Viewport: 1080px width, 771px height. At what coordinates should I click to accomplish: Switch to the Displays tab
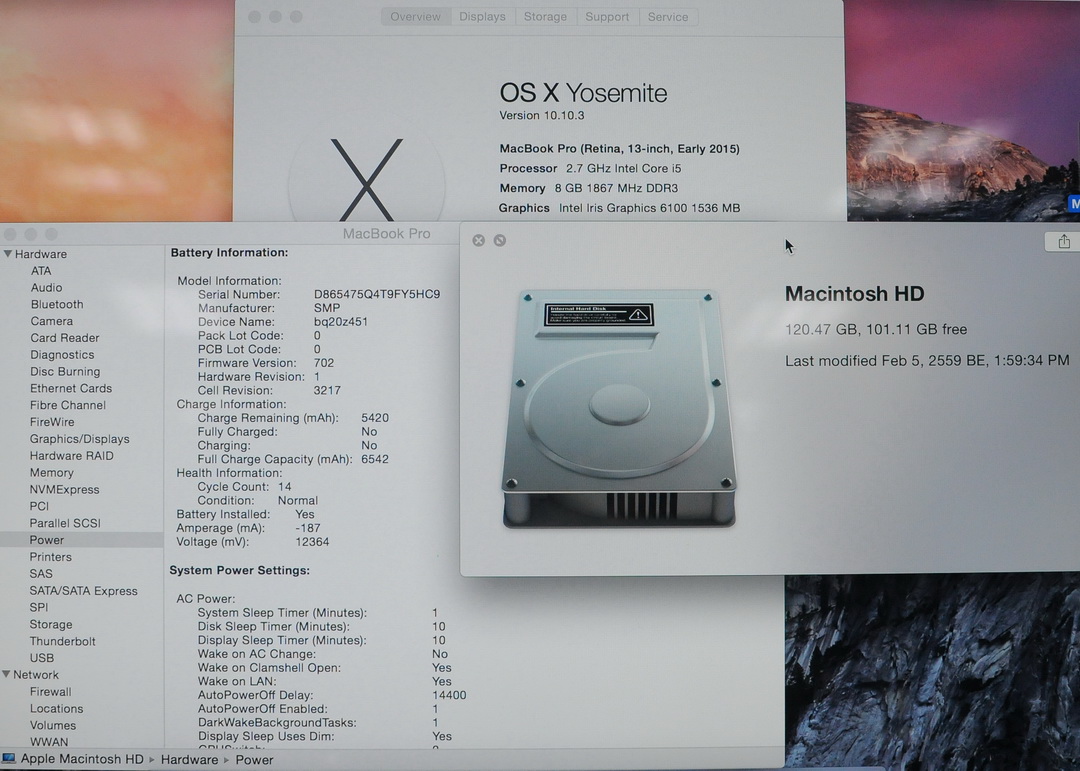[482, 17]
